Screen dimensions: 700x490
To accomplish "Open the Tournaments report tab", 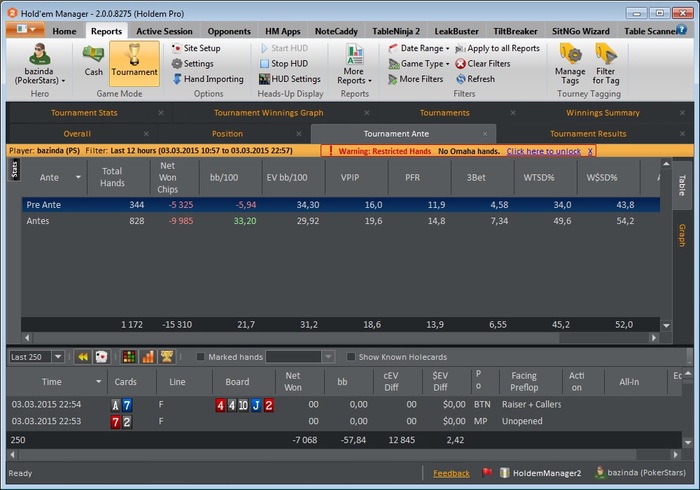I will coord(444,113).
